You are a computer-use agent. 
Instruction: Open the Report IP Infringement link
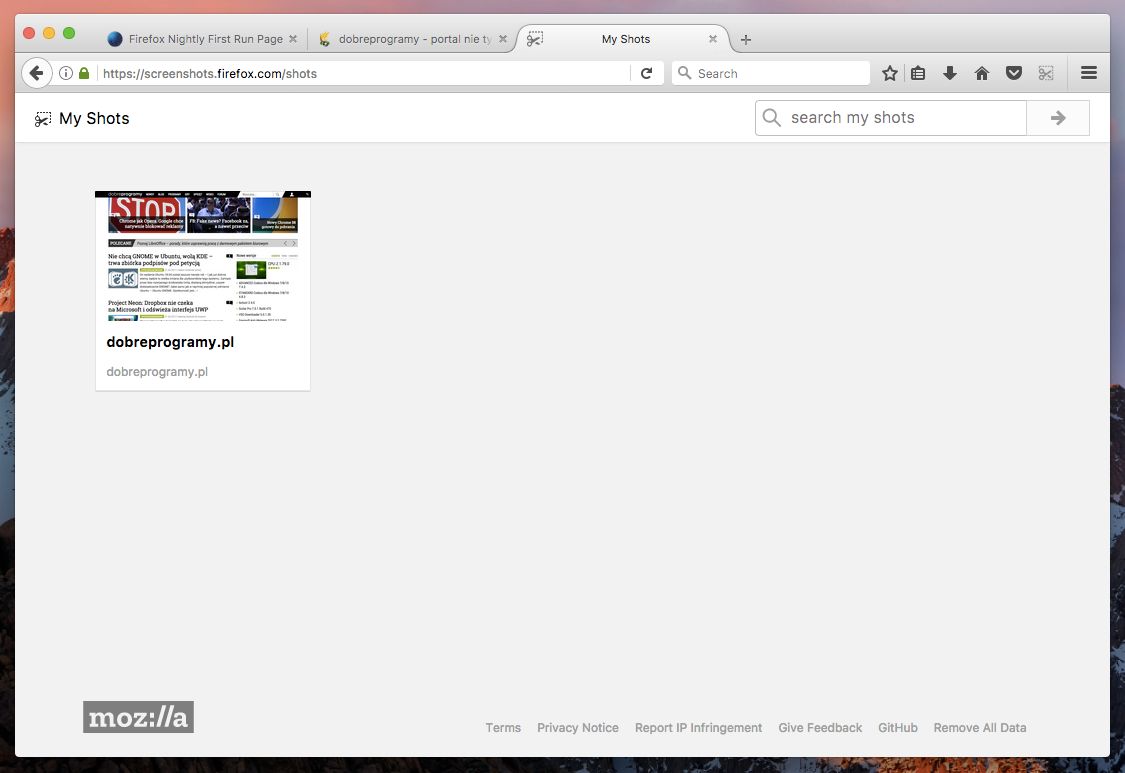click(x=698, y=728)
